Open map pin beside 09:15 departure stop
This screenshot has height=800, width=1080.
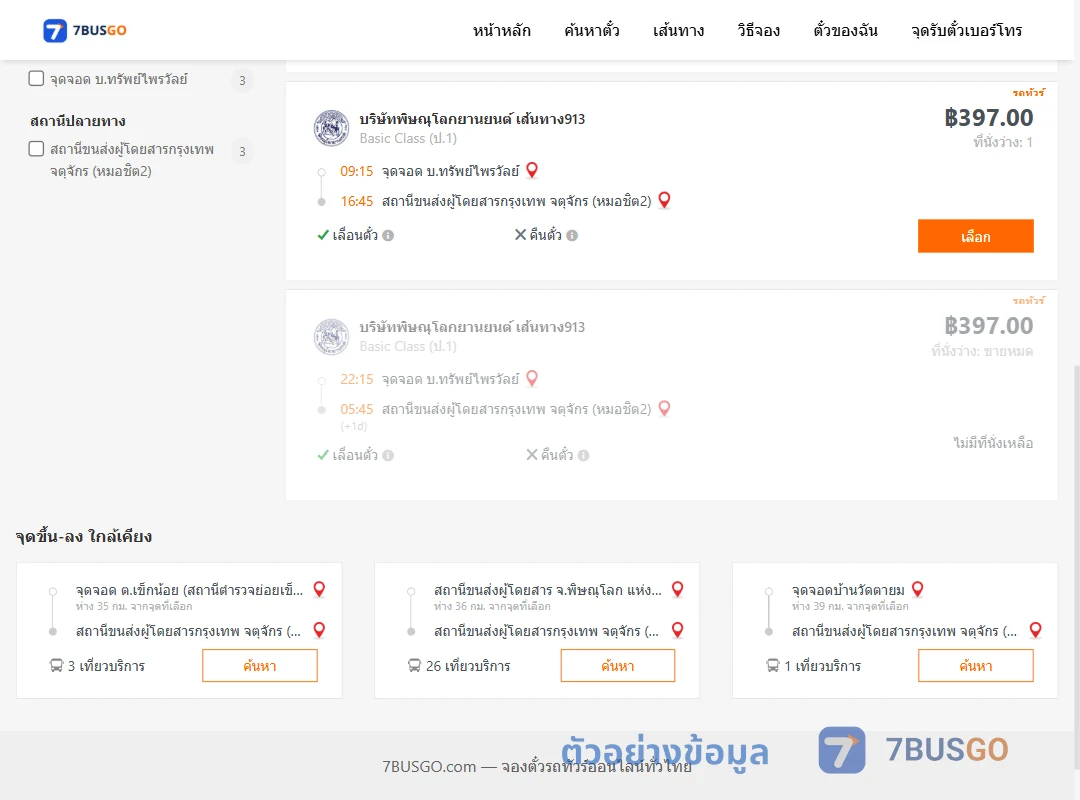coord(532,170)
